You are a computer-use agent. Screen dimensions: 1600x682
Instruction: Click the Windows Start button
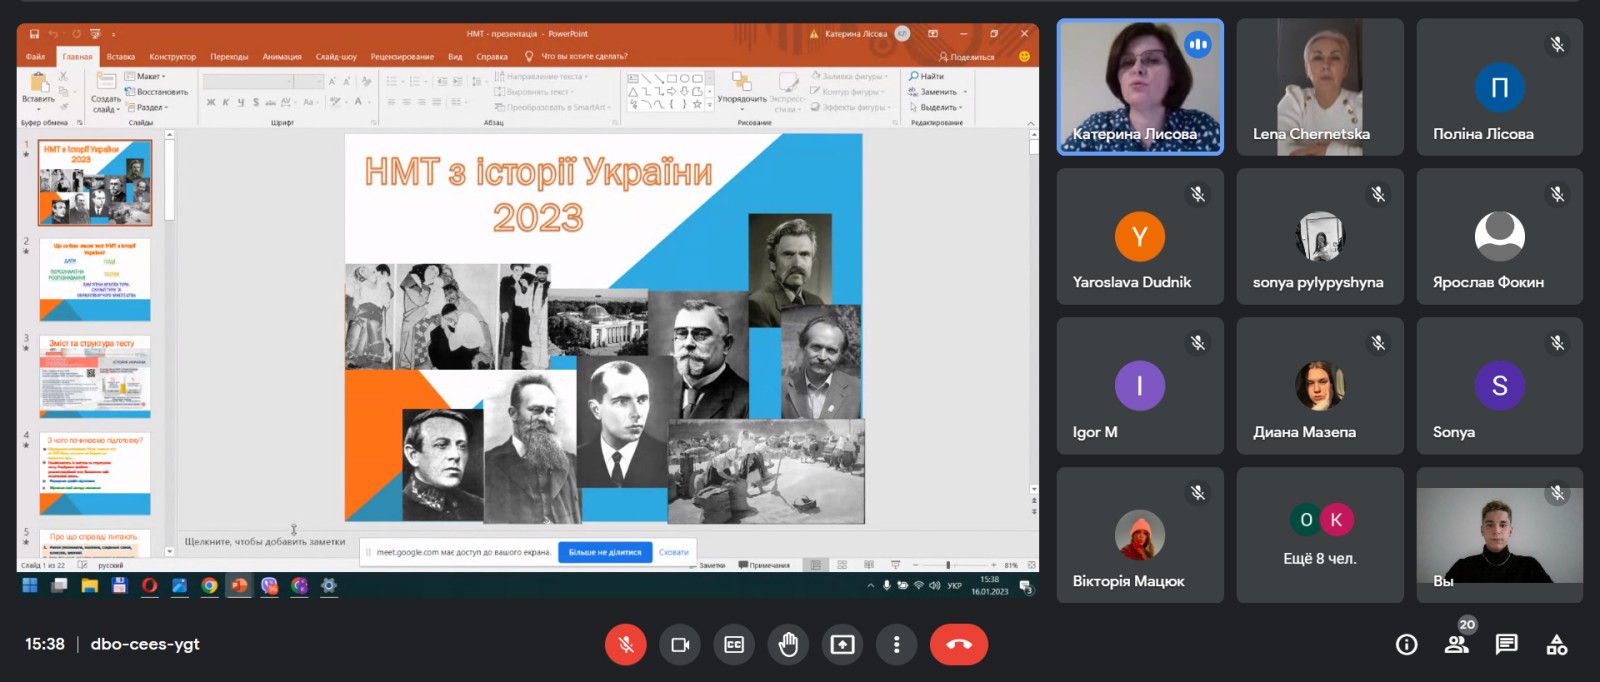click(30, 586)
